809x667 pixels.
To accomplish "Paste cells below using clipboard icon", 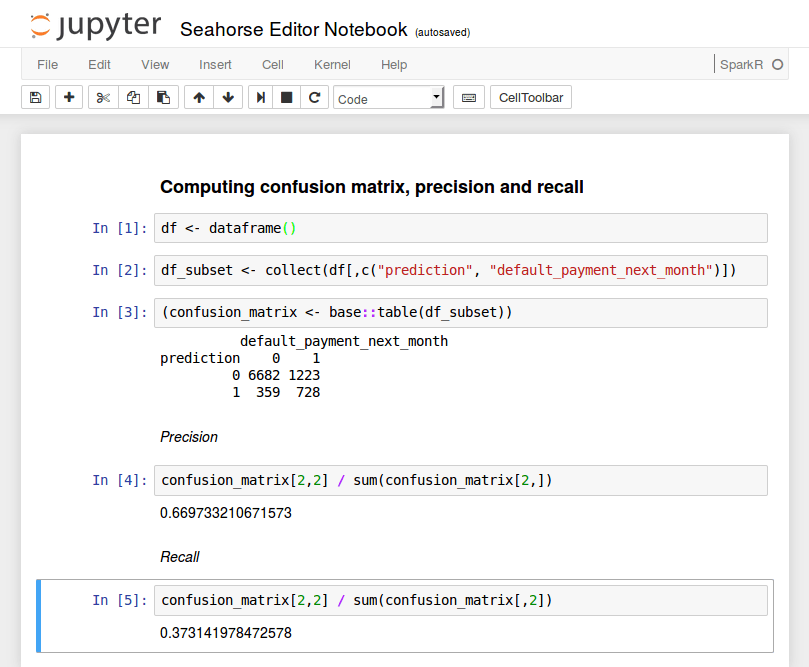I will (163, 98).
